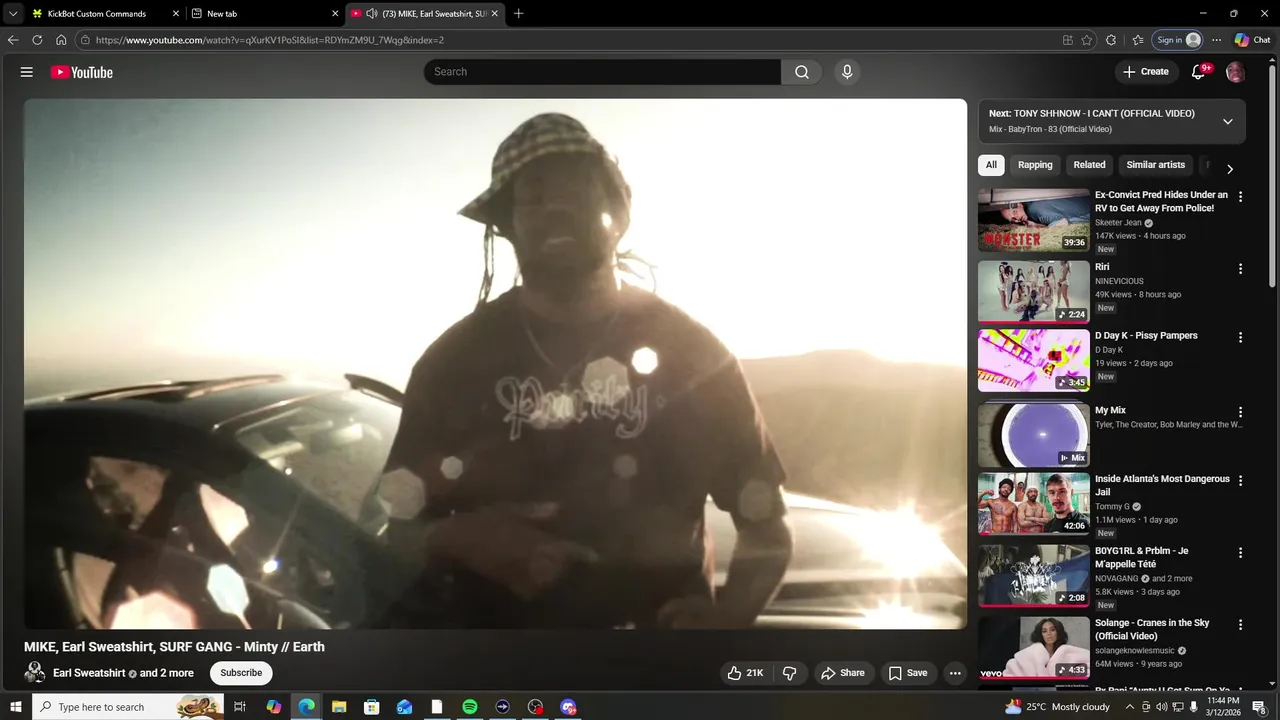This screenshot has height=720, width=1280.
Task: Open the browser home page
Action: [x=61, y=40]
